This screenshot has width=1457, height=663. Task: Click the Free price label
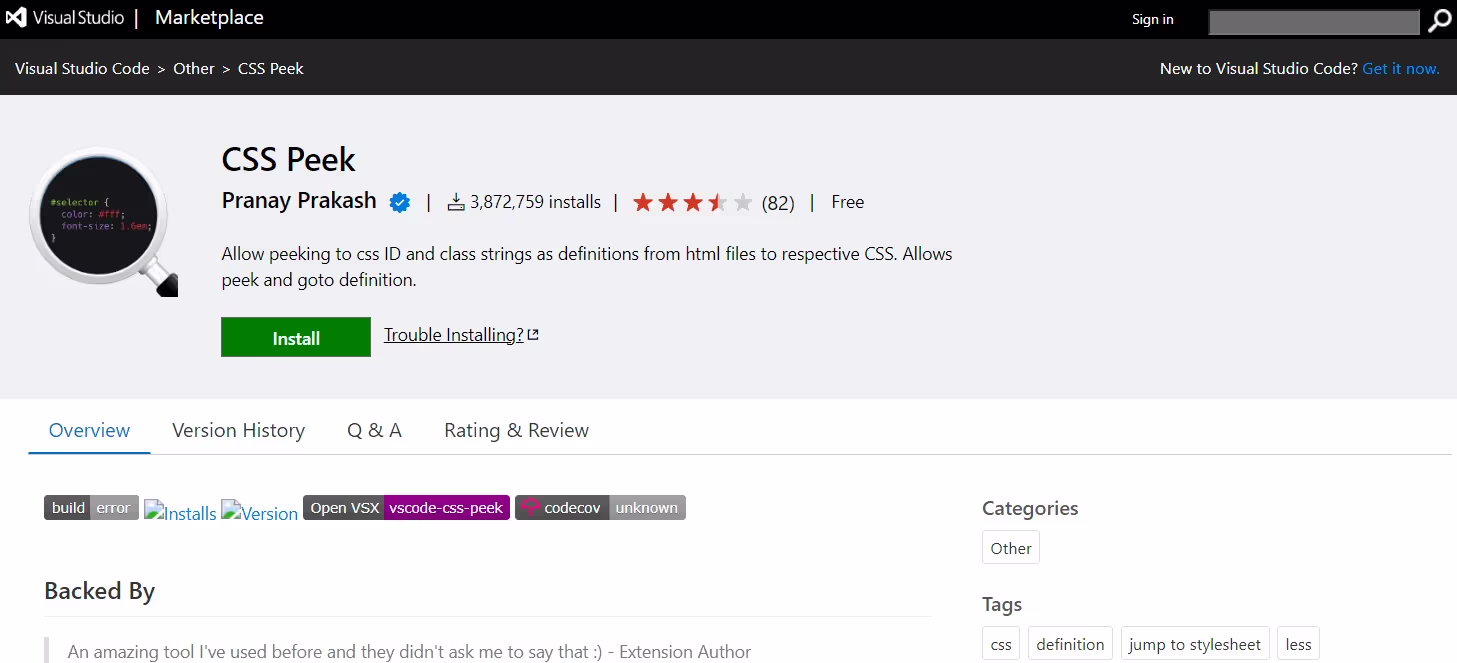click(847, 202)
